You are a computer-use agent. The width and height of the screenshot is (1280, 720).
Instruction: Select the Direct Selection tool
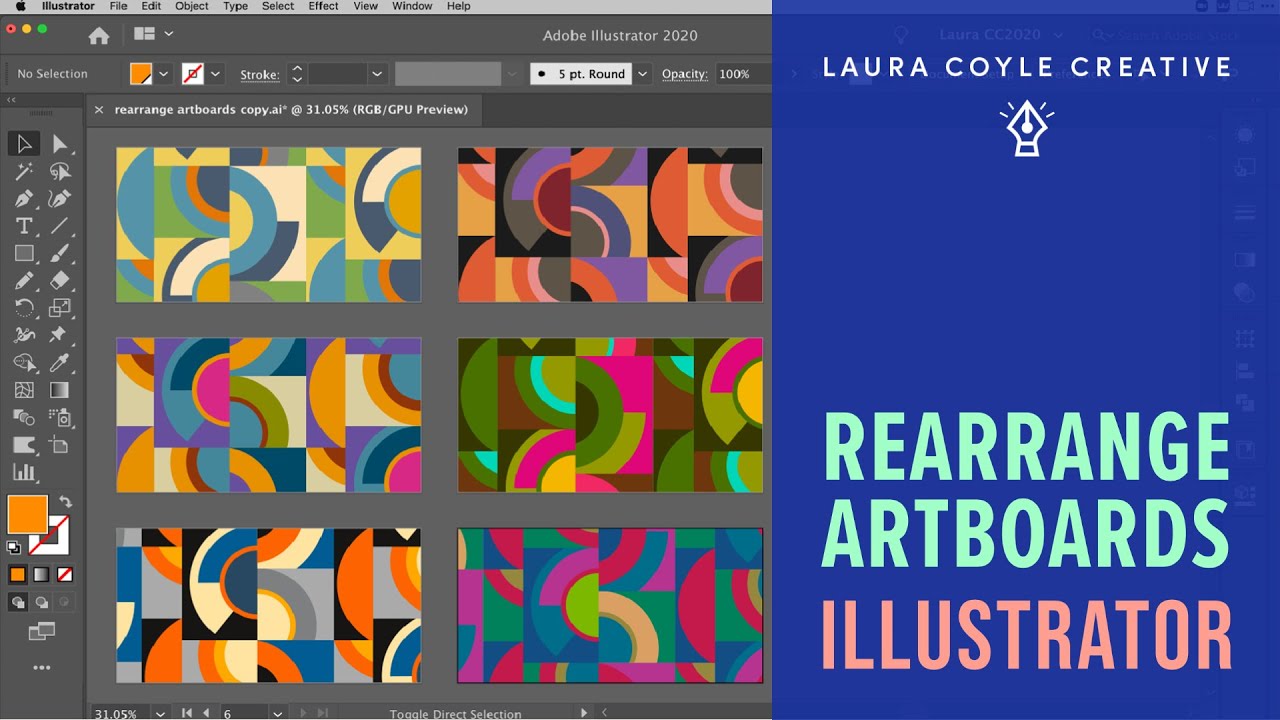click(x=59, y=144)
